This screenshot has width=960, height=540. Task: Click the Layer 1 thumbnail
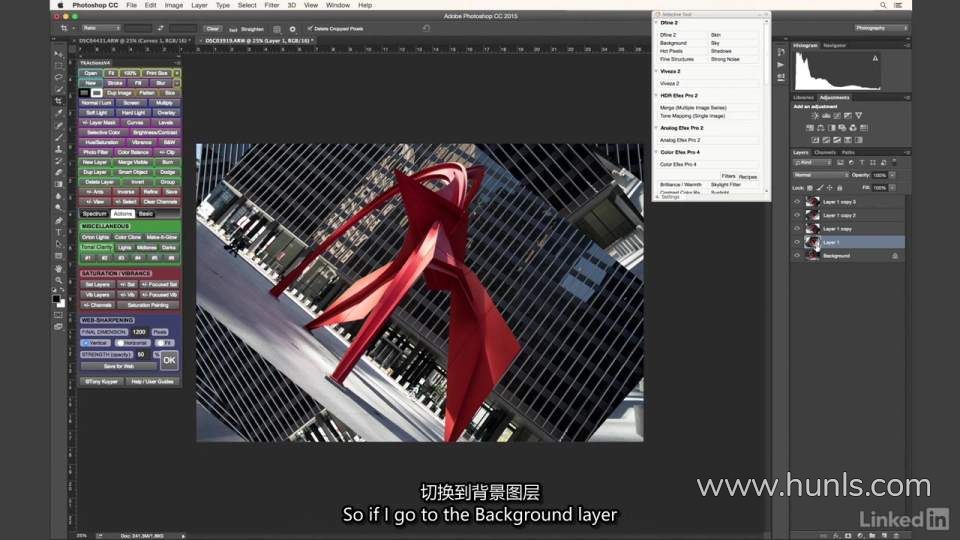coord(812,242)
